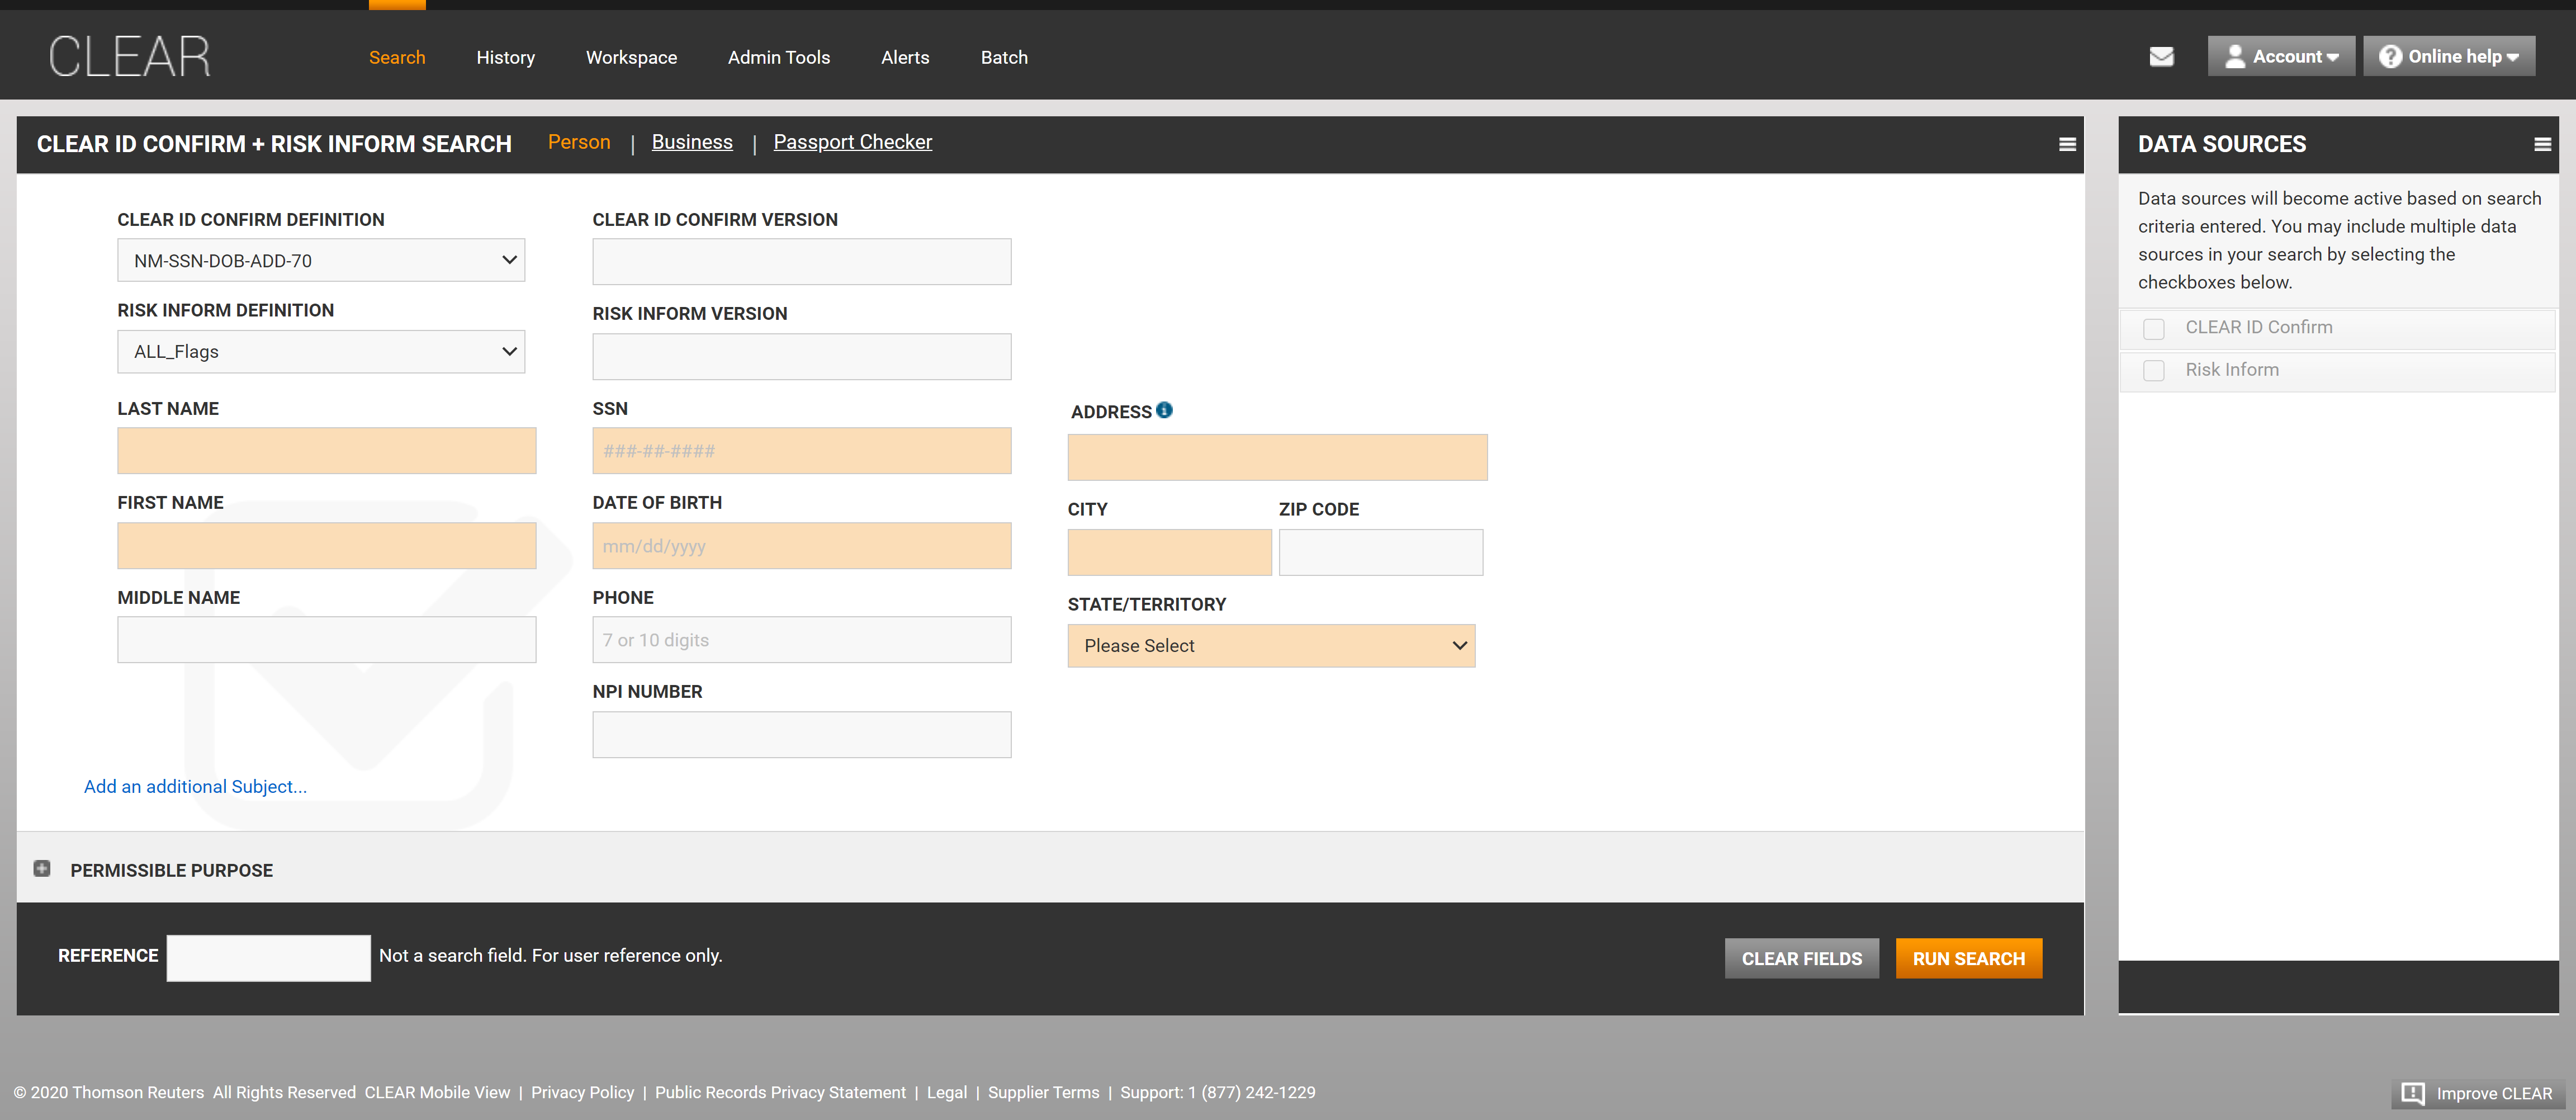Open the Online help dropdown
The width and height of the screenshot is (2576, 1120).
click(2449, 56)
